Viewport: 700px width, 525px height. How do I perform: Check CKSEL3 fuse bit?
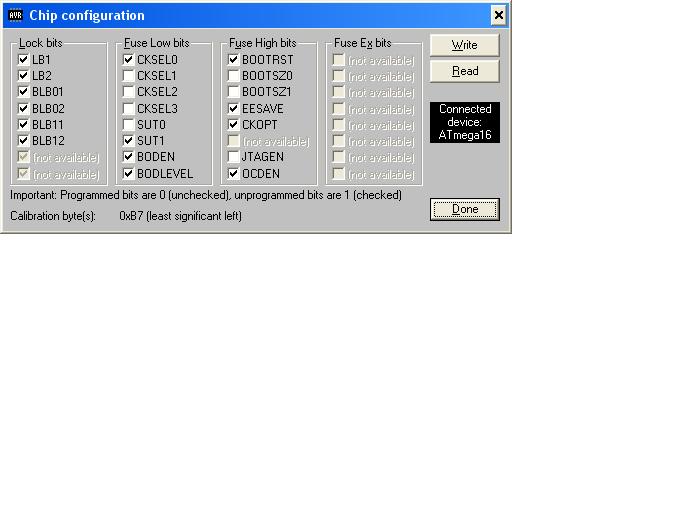pyautogui.click(x=128, y=108)
